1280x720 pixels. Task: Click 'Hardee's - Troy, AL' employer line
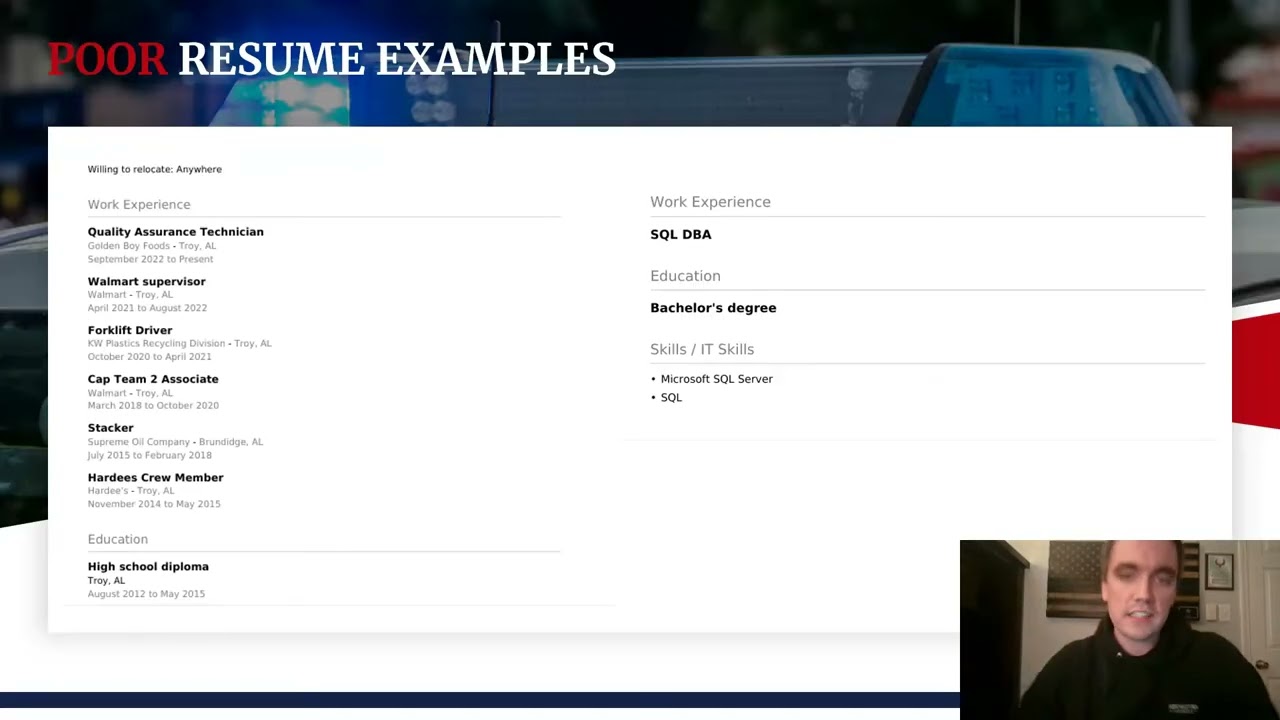tap(131, 491)
